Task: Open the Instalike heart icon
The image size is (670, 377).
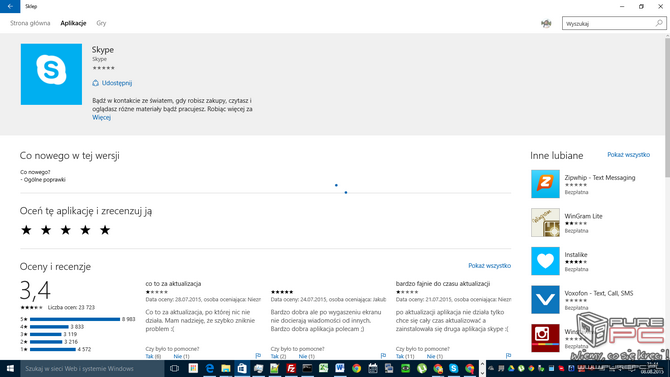Action: click(x=545, y=261)
